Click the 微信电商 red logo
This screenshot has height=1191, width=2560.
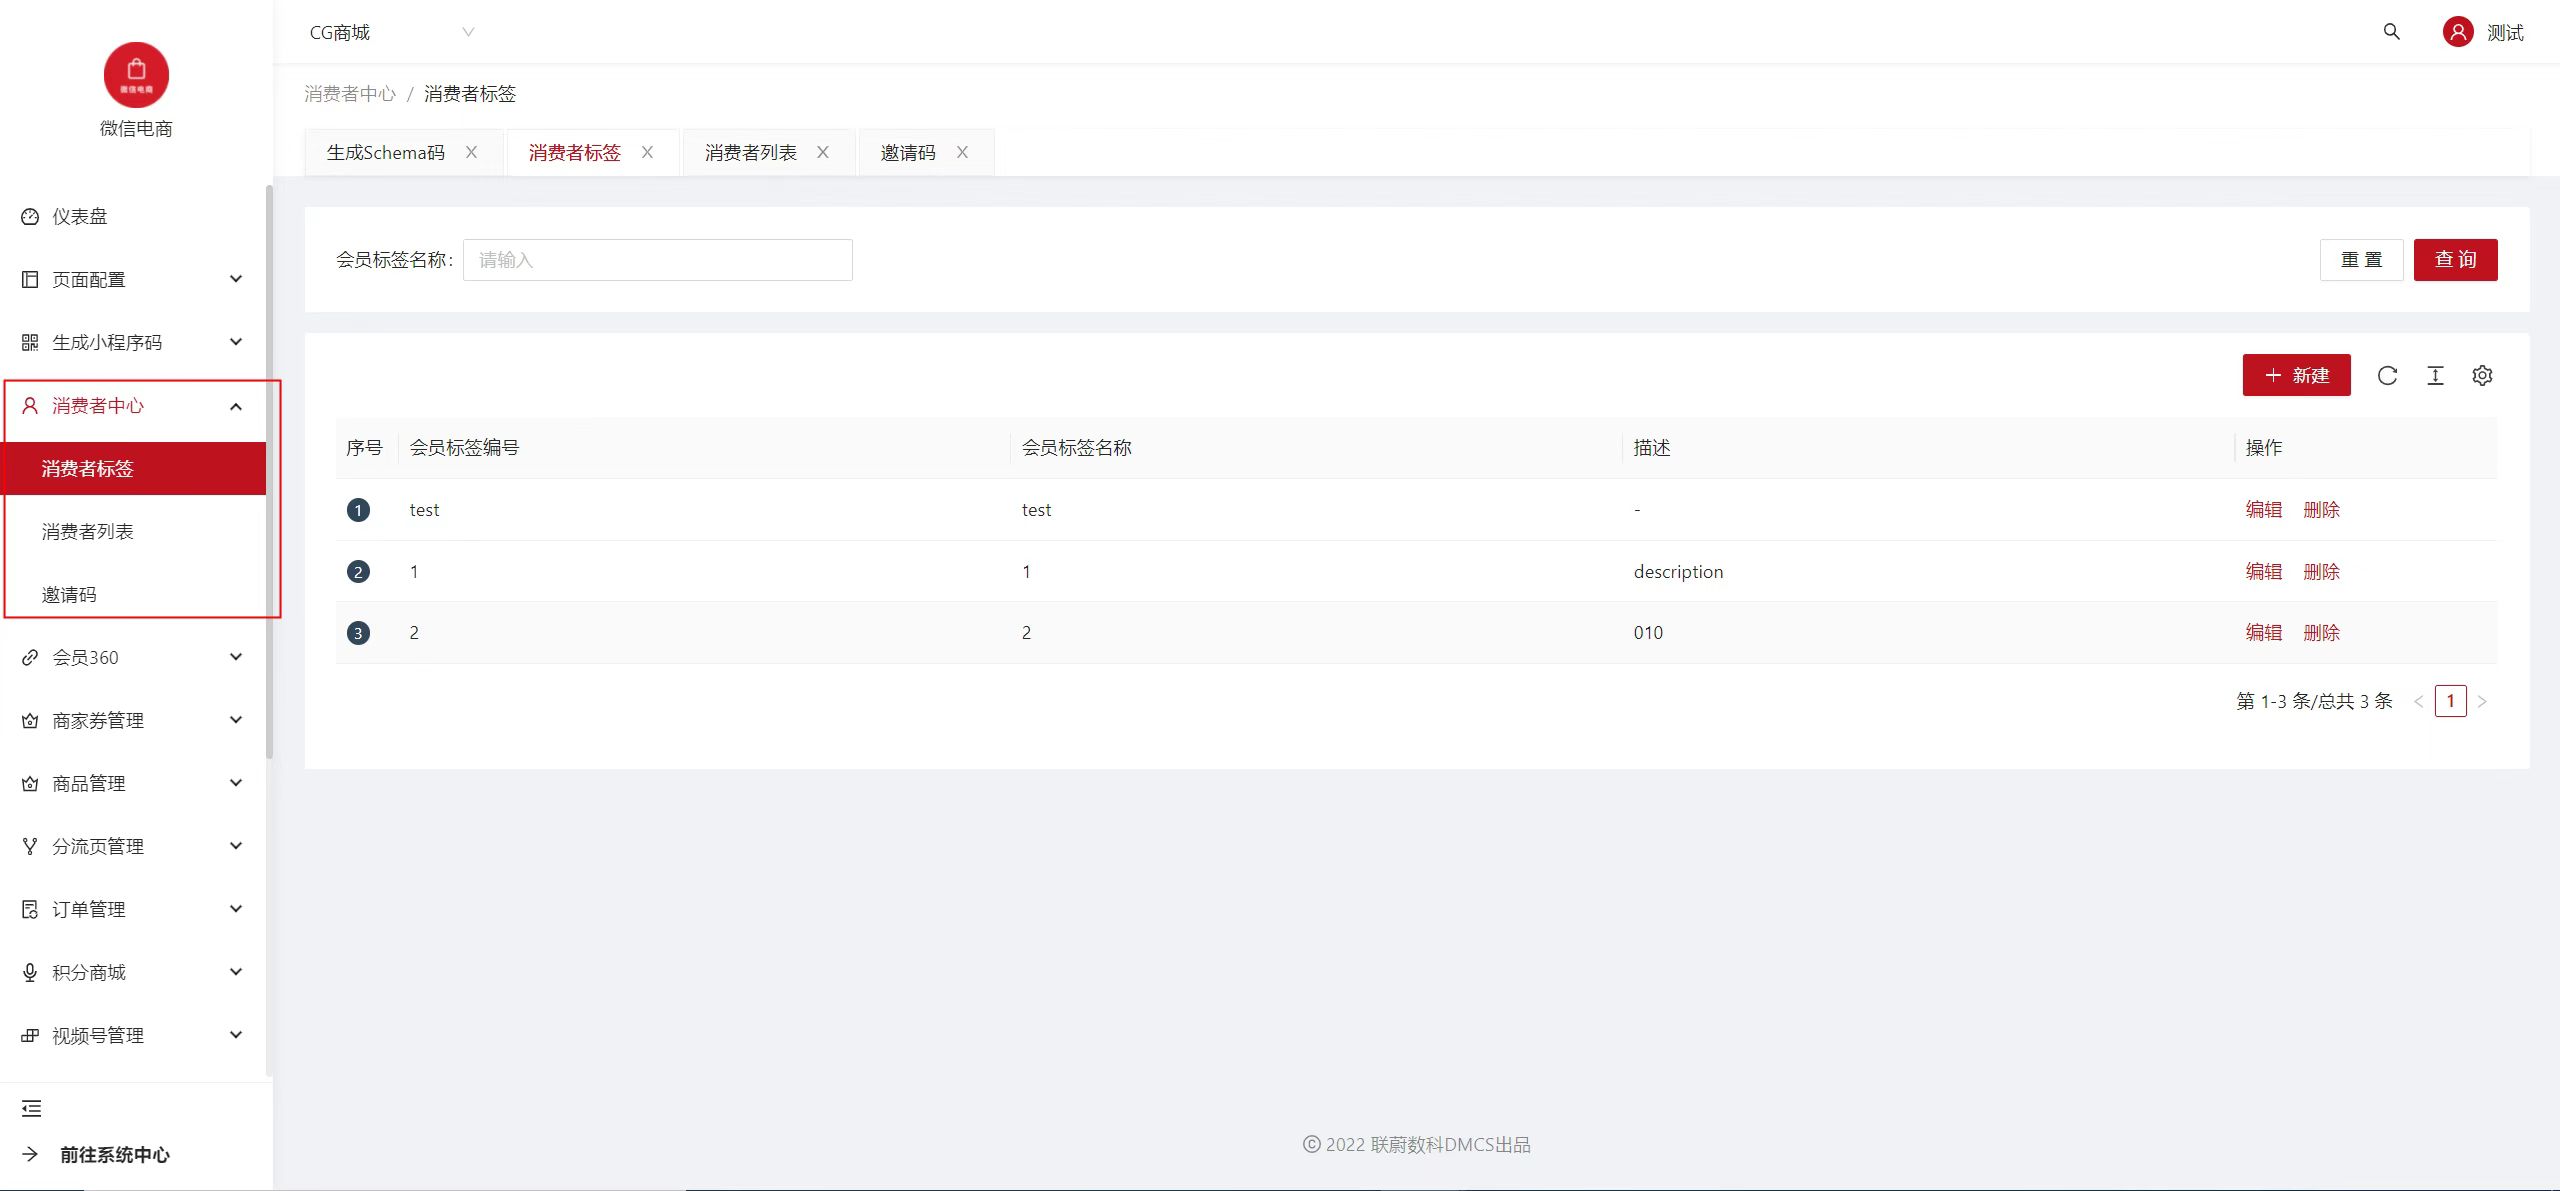(136, 75)
